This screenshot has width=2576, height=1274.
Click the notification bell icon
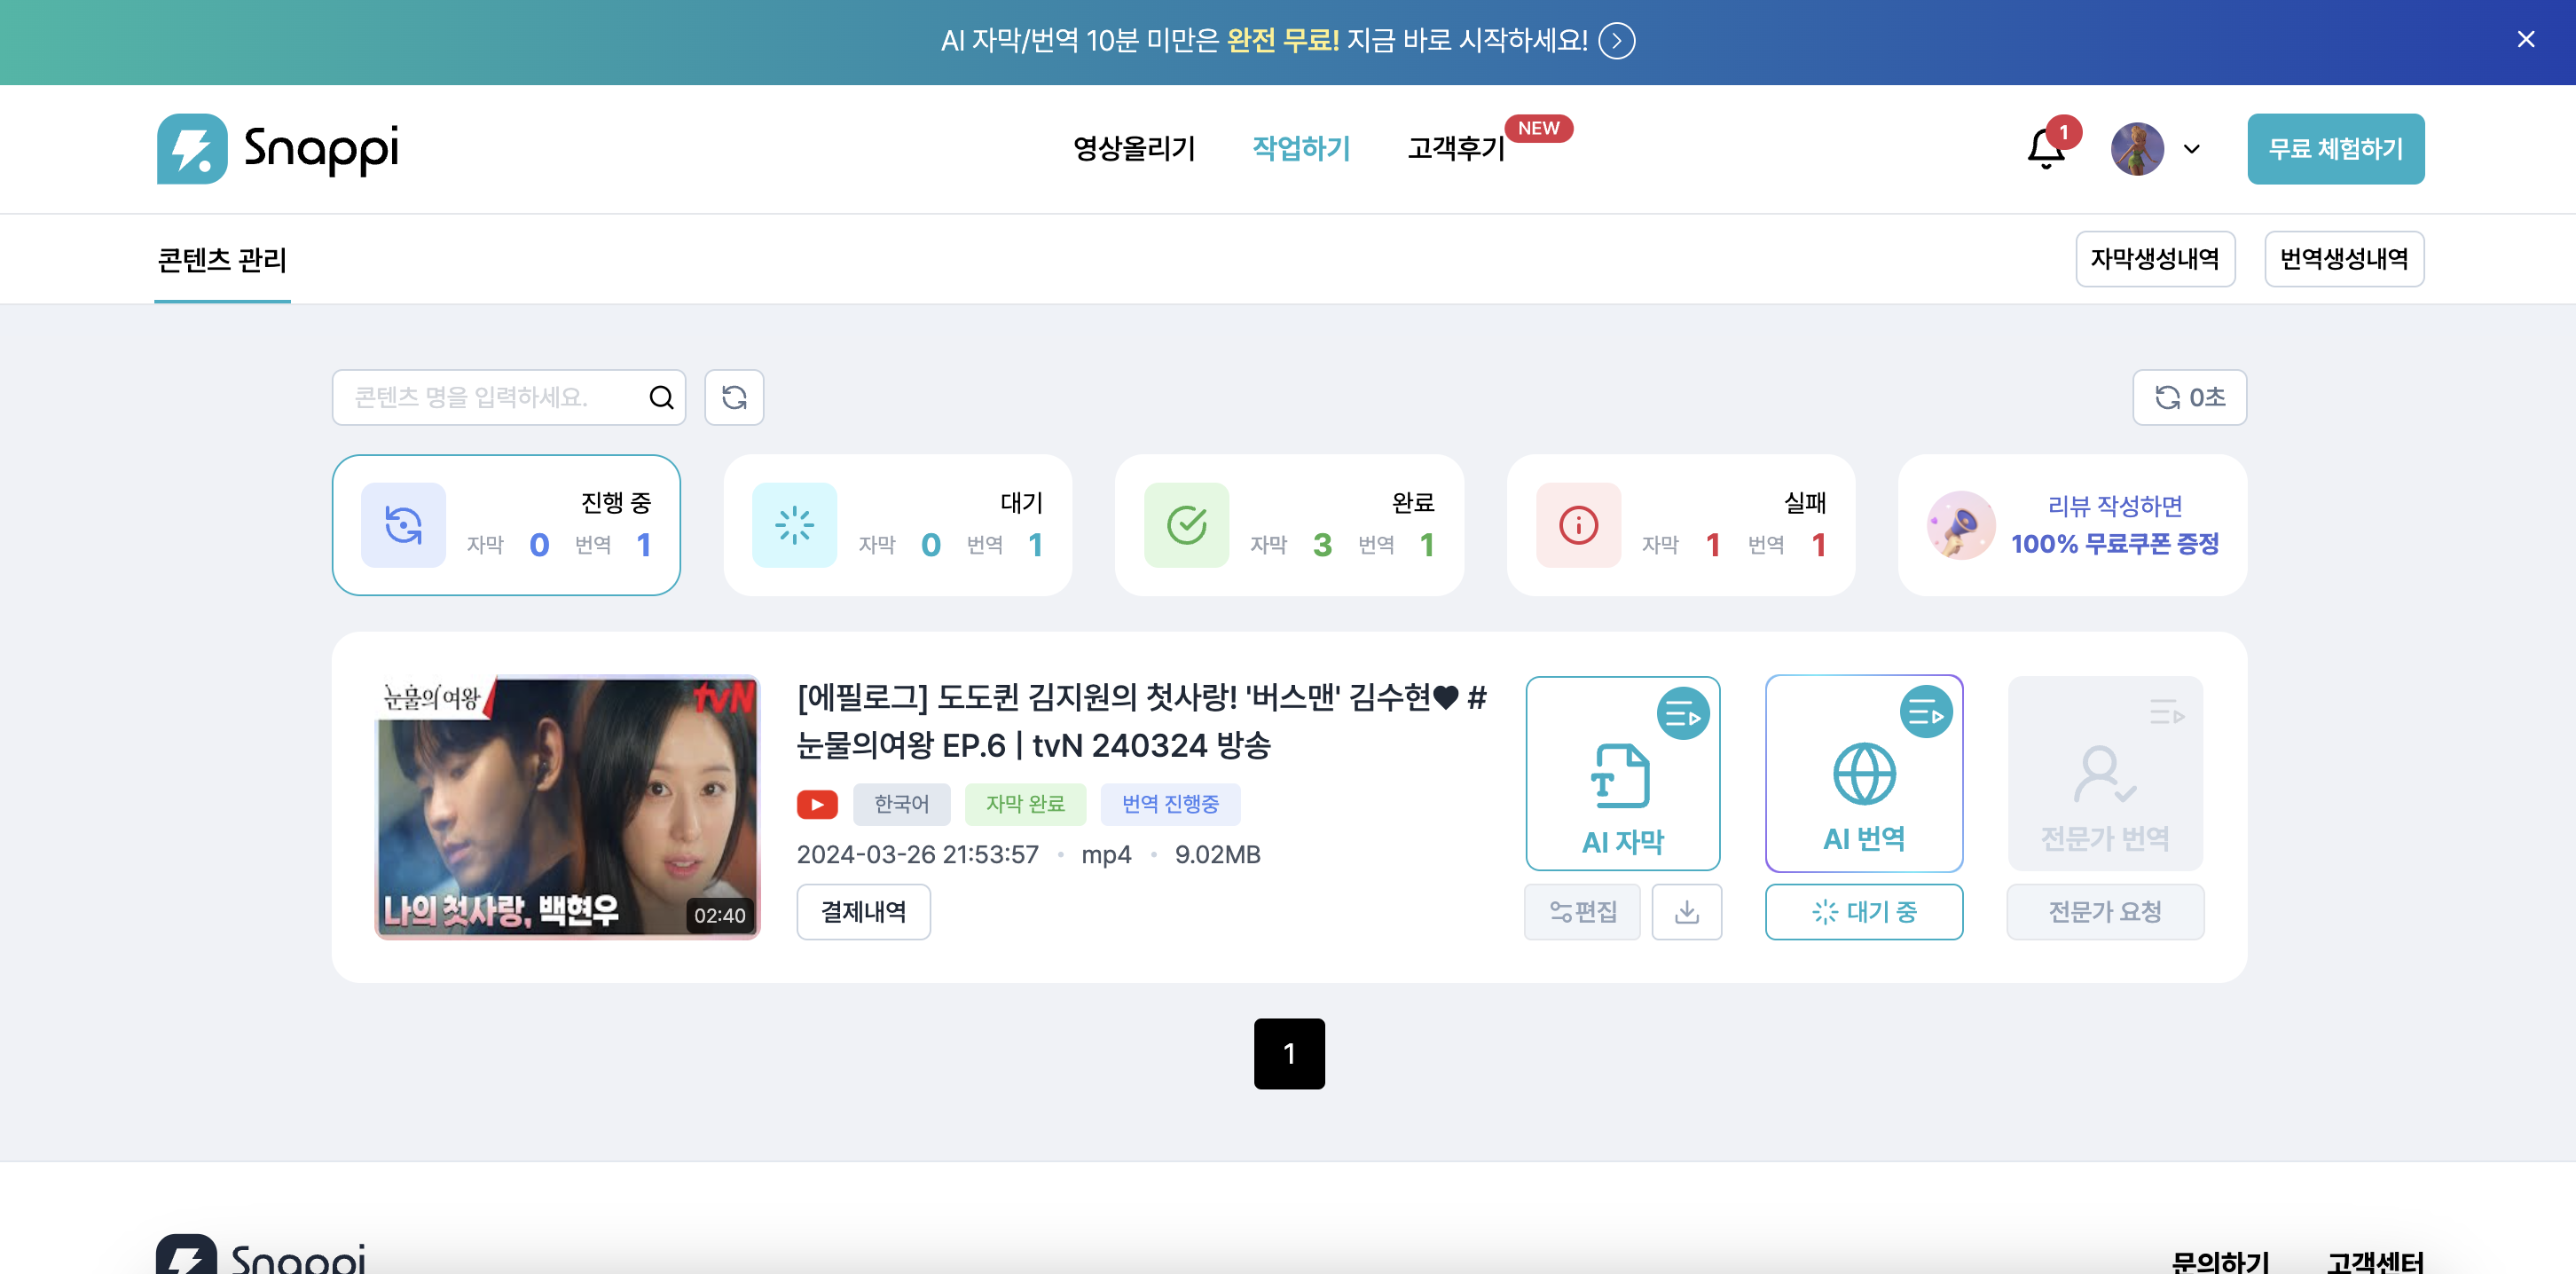point(2045,150)
